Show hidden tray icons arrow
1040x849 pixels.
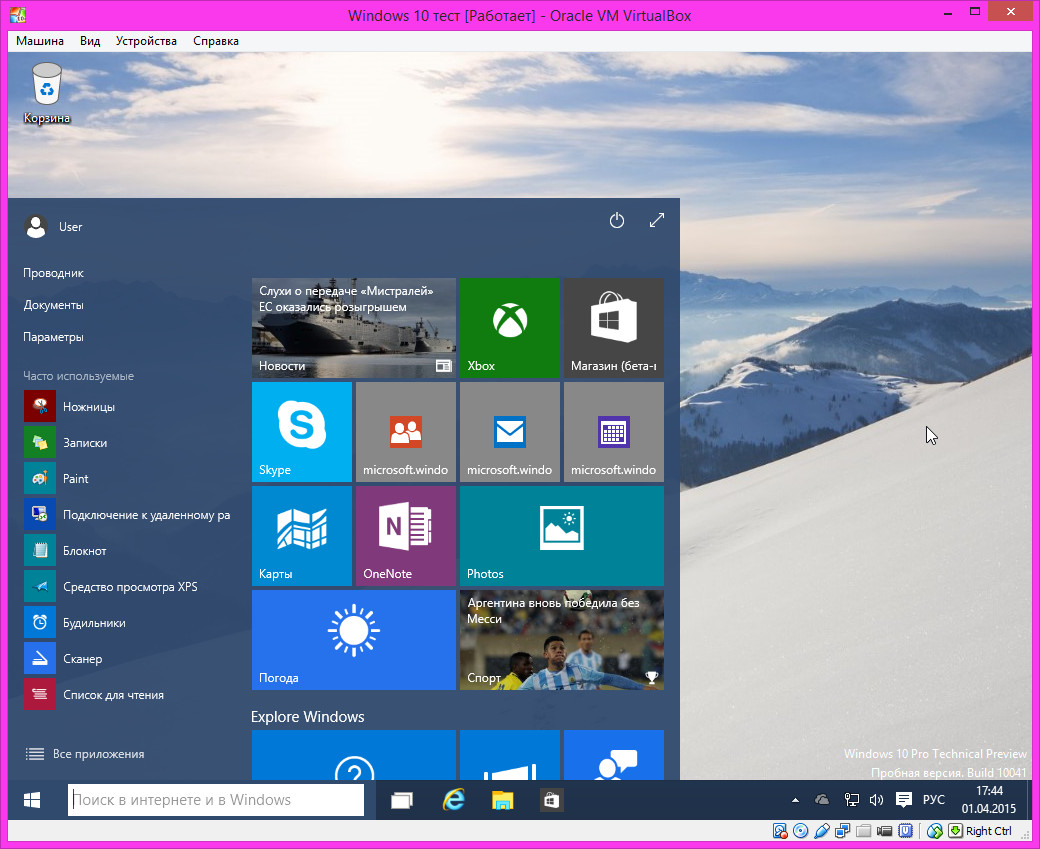[x=795, y=800]
